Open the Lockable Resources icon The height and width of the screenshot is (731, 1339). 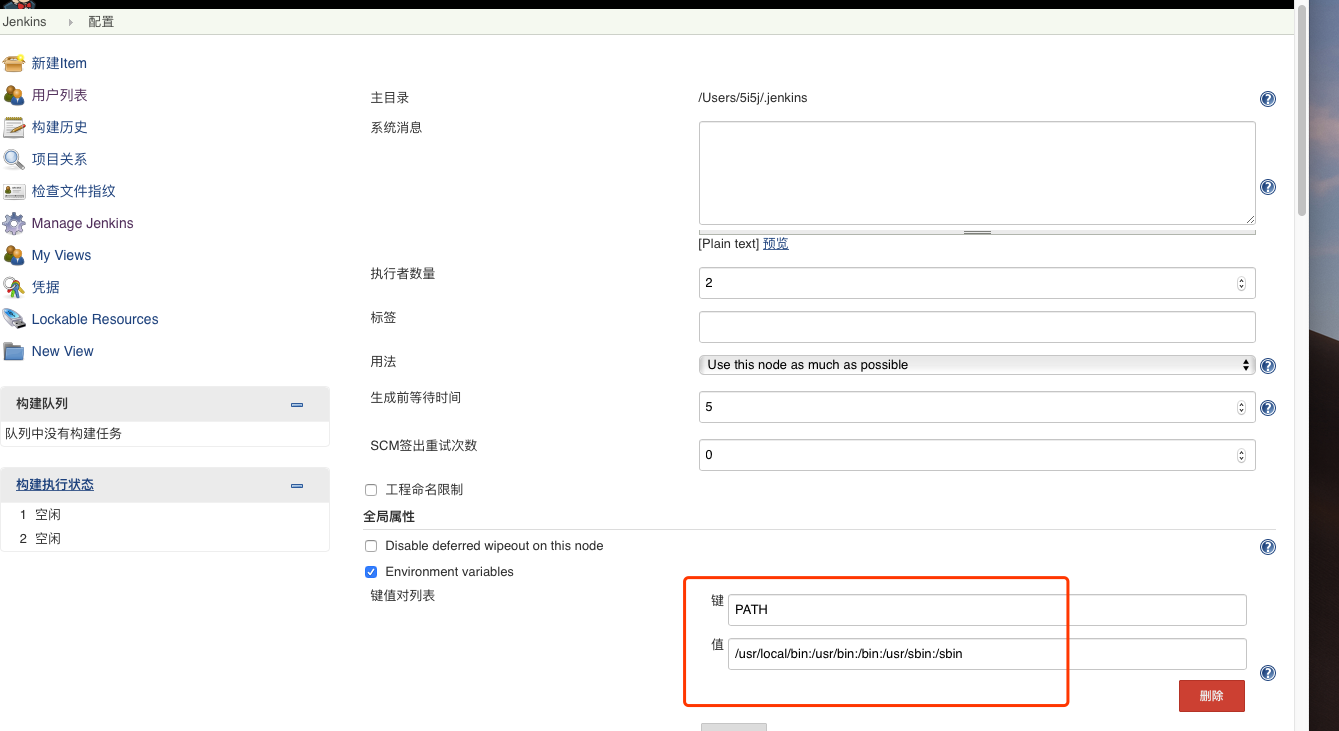(14, 319)
